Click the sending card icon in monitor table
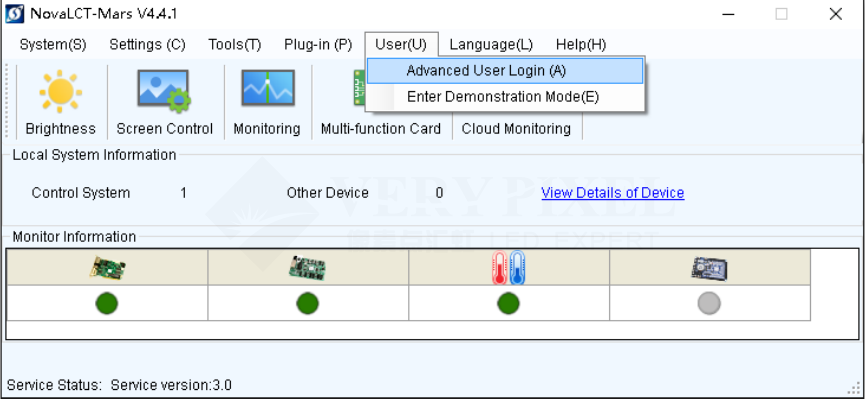Image resolution: width=865 pixels, height=399 pixels. [108, 268]
